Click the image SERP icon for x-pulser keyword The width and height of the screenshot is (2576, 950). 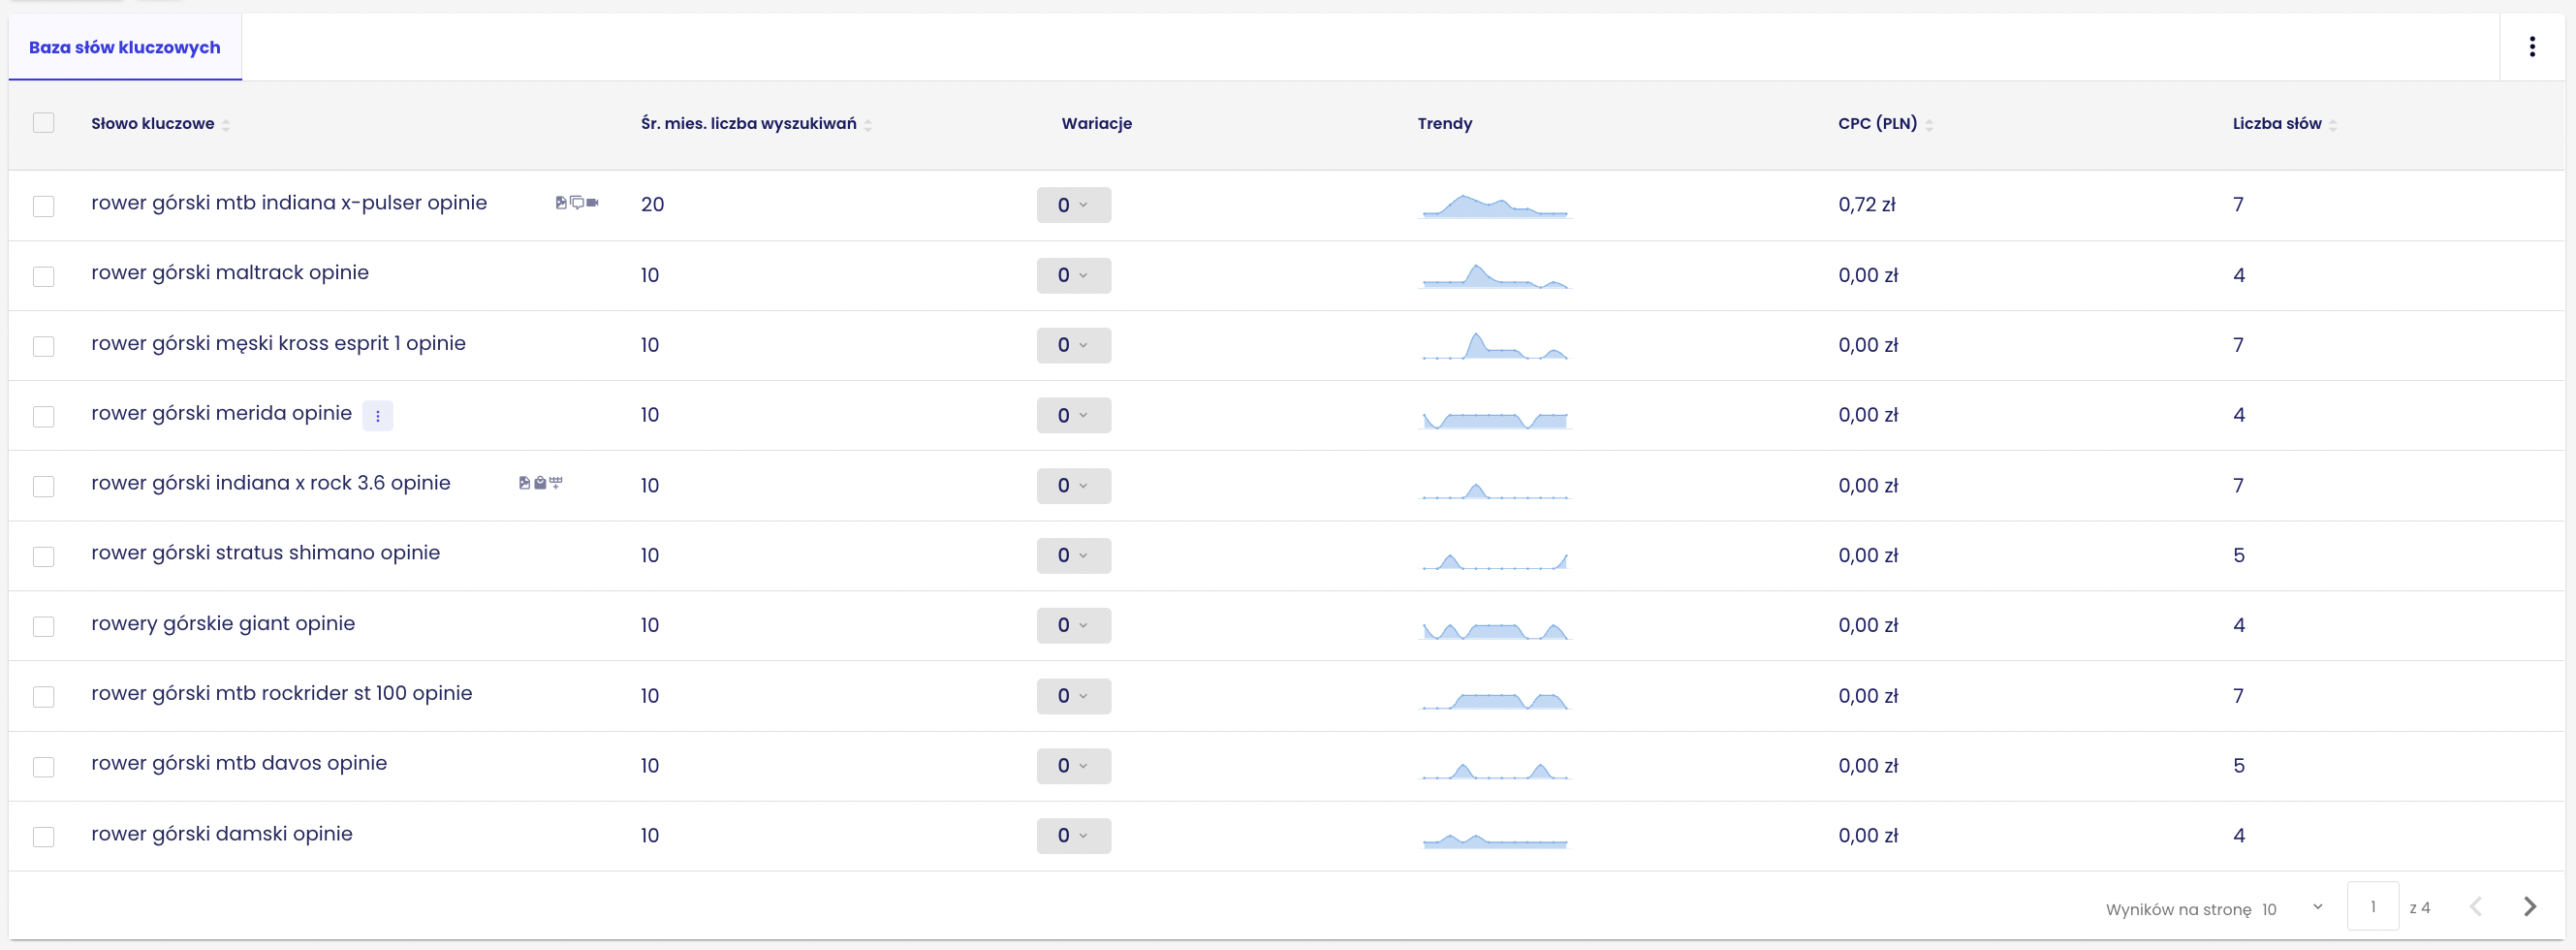click(561, 203)
